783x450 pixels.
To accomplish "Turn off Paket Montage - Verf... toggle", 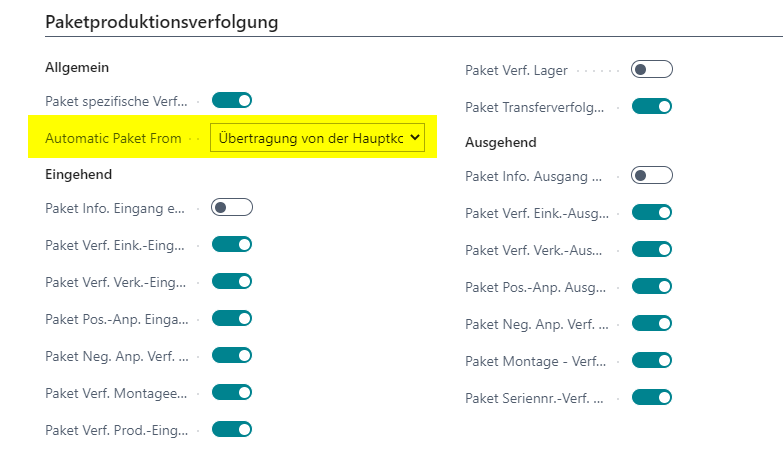I will click(652, 360).
